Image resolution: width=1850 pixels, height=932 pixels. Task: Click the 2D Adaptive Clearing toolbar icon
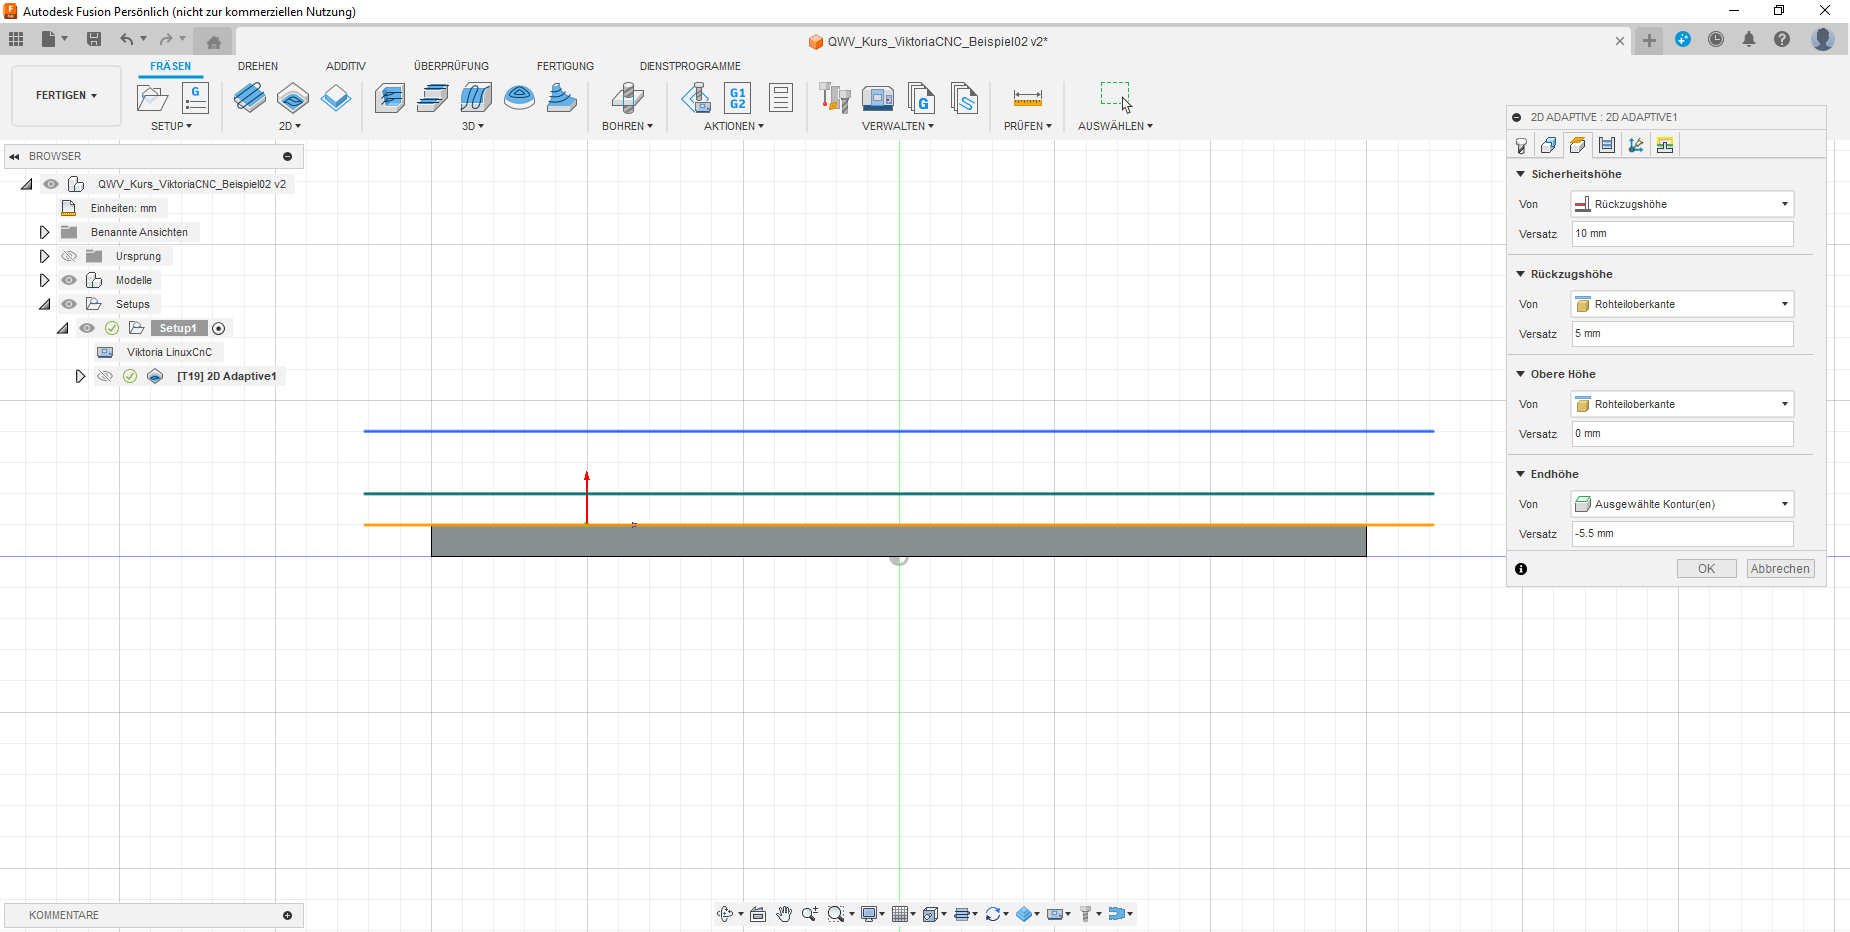coord(249,98)
